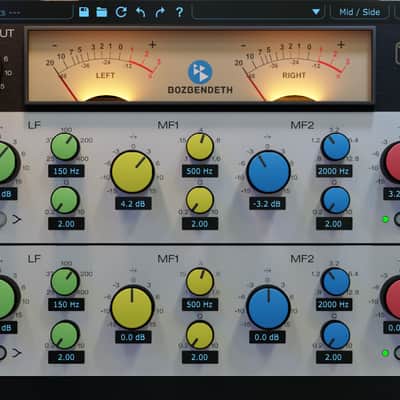Edit the 150 Hz field in the top strip
400x400 pixels.
pos(66,171)
